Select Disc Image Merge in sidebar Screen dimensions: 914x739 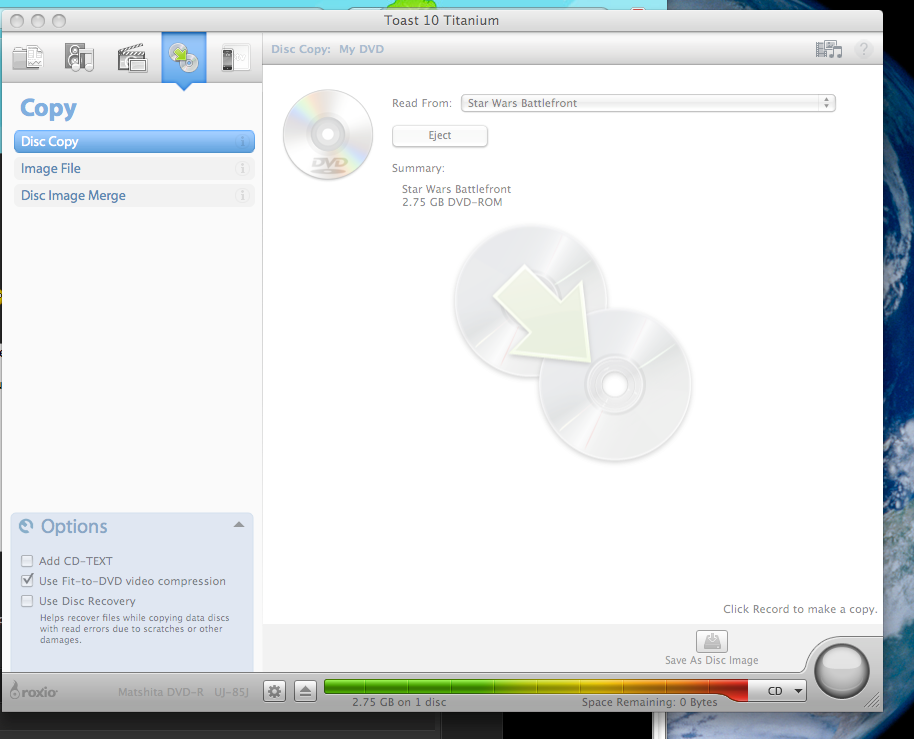pyautogui.click(x=134, y=196)
